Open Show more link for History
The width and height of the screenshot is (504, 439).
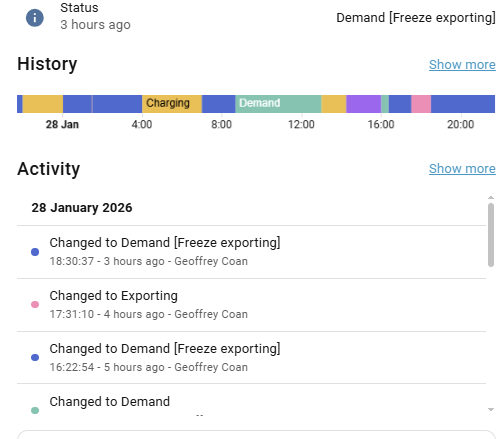pyautogui.click(x=462, y=65)
